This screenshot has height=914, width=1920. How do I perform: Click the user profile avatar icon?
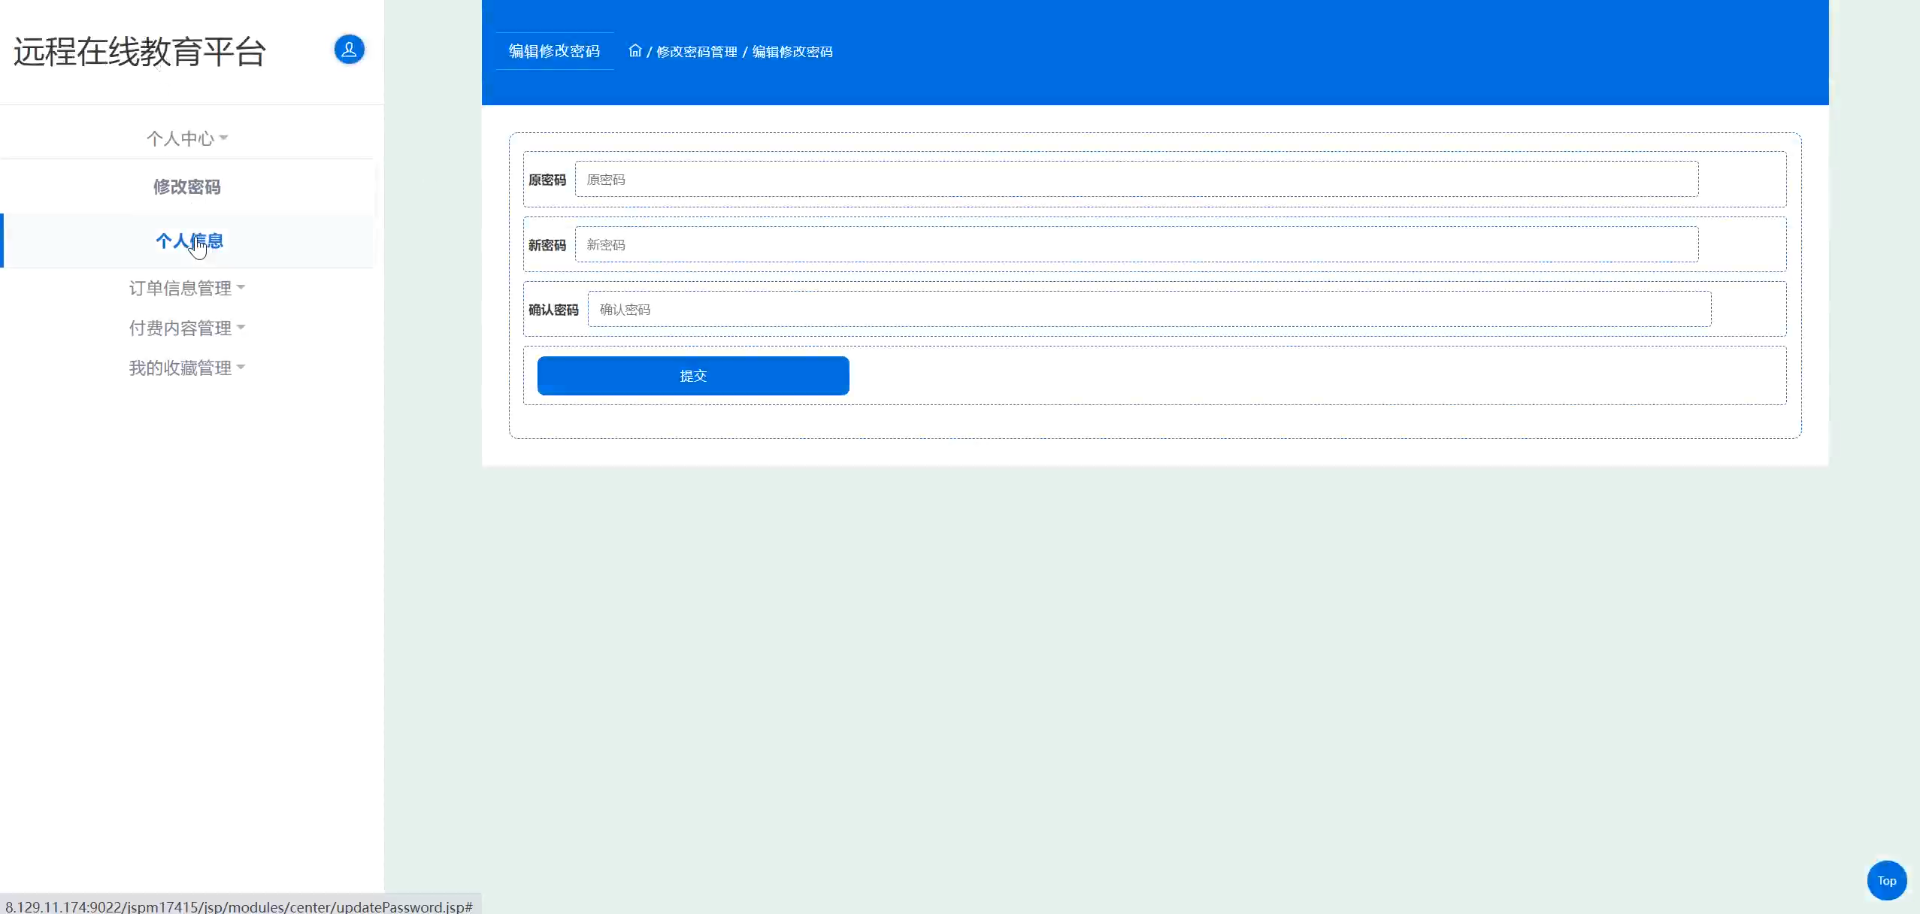349,49
